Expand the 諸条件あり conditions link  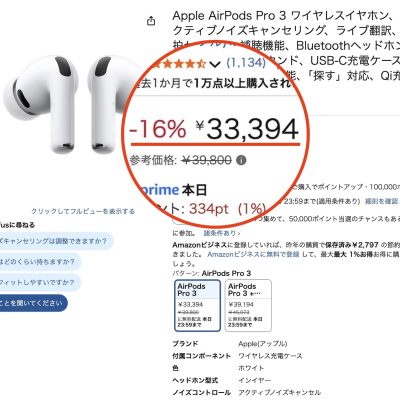tap(222, 233)
